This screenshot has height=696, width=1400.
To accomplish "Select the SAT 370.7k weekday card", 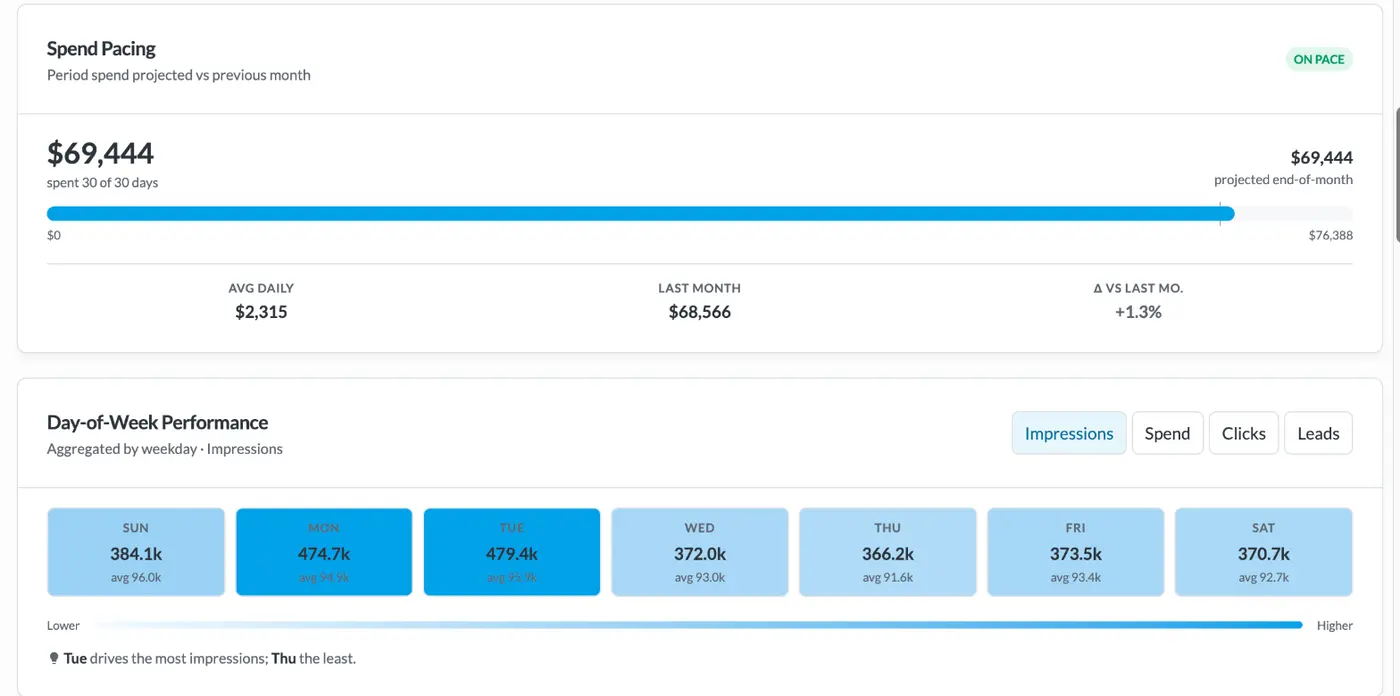I will [x=1264, y=552].
